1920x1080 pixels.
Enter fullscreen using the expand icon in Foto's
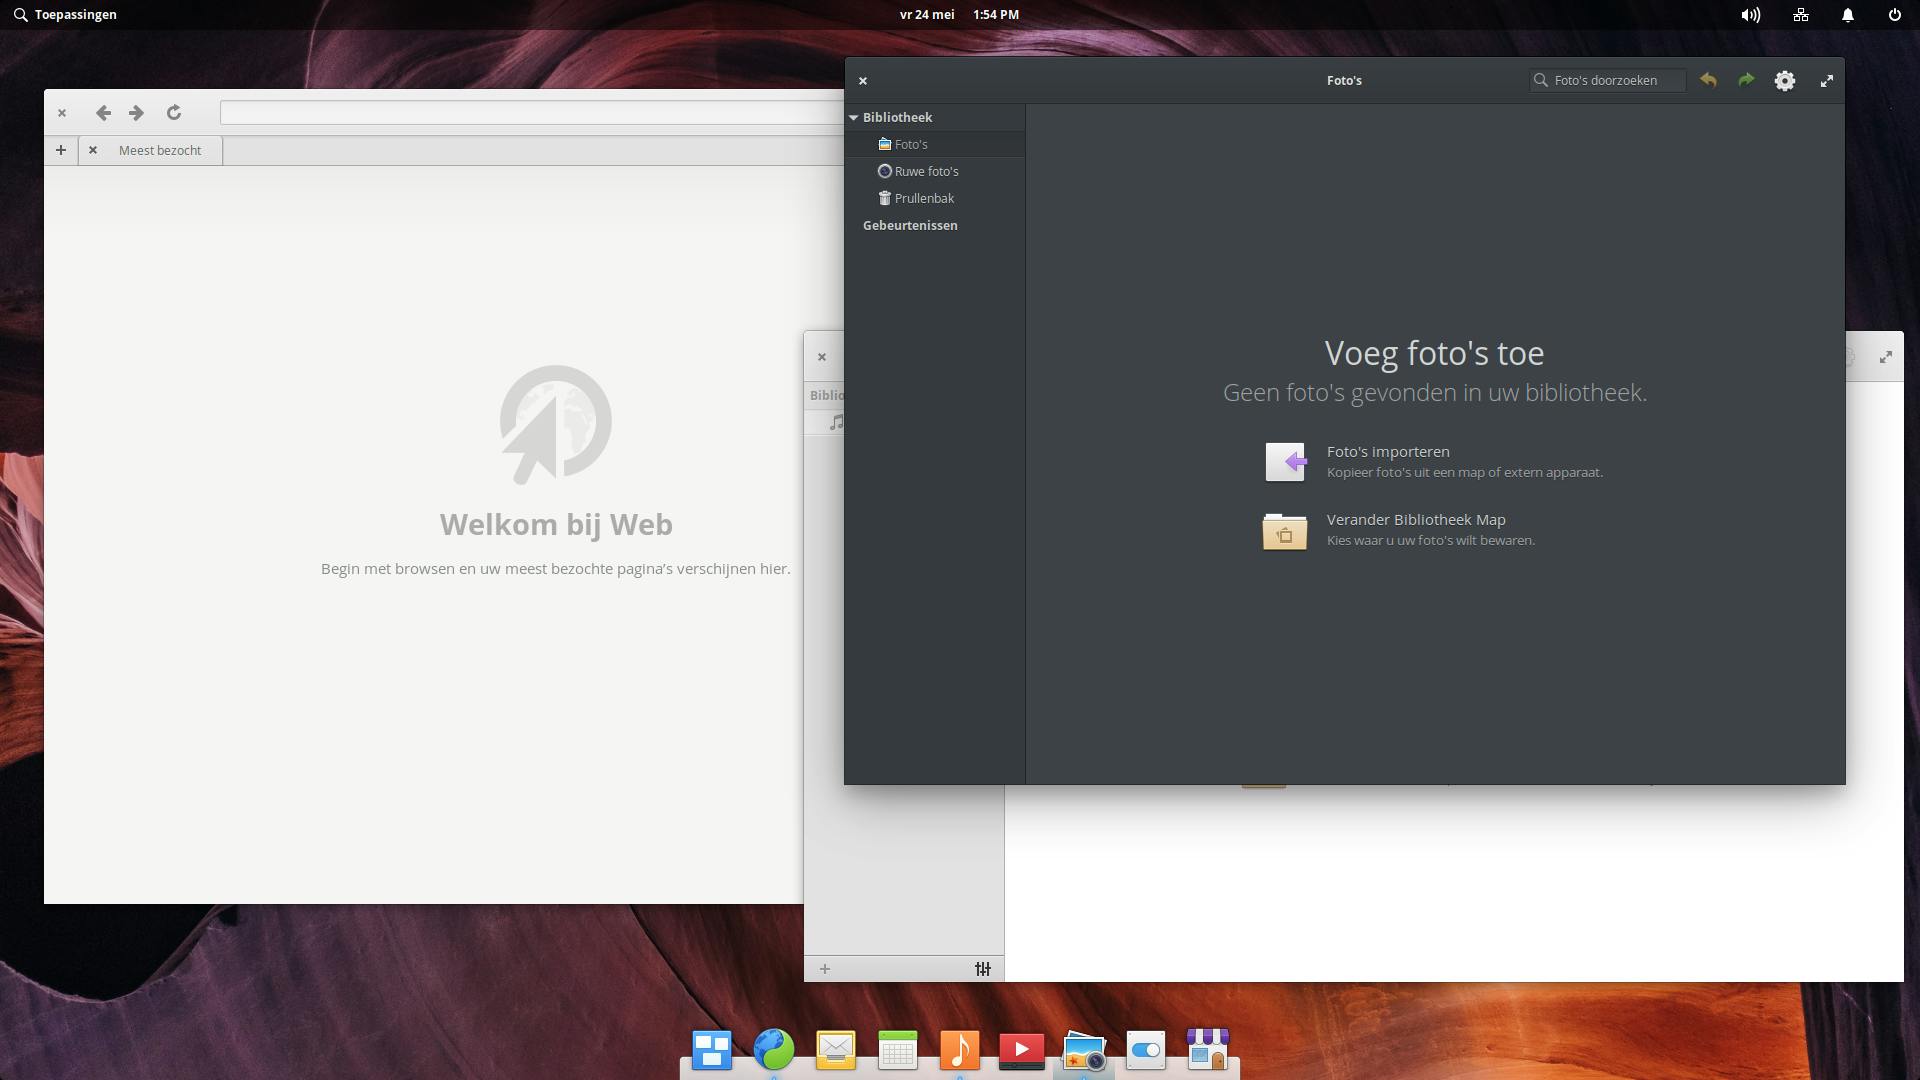tap(1828, 80)
